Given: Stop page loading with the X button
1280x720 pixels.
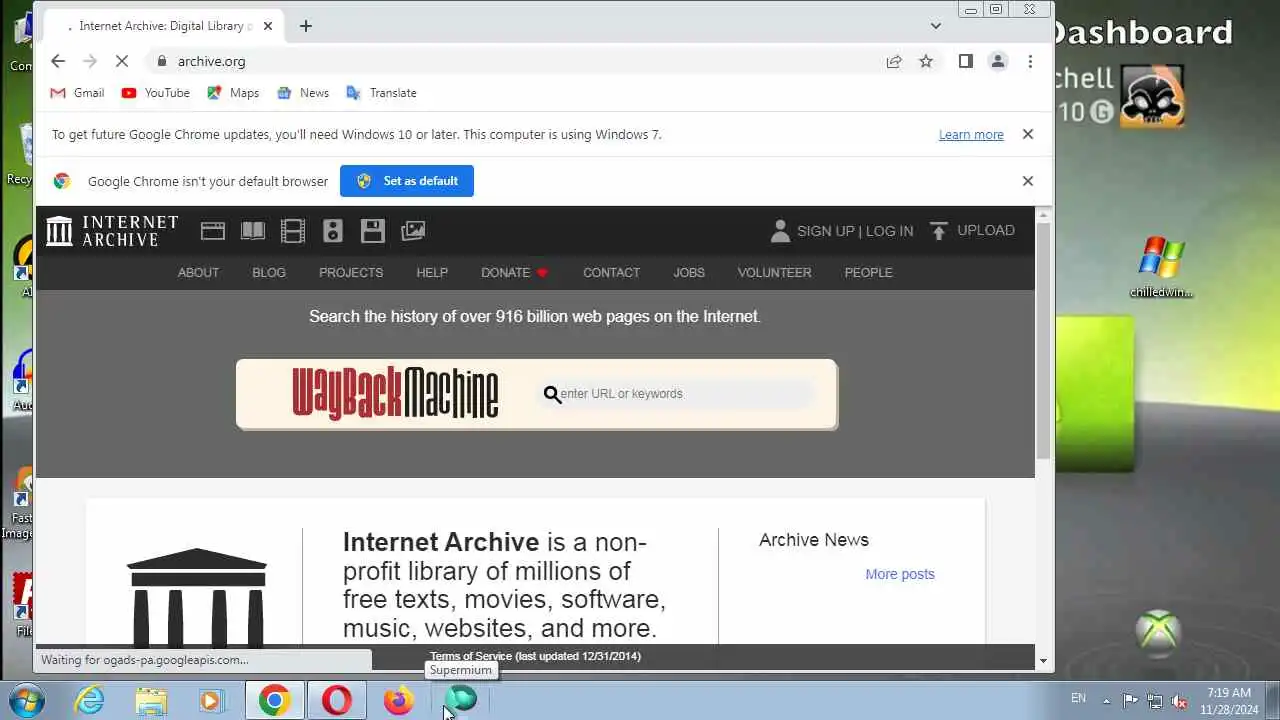Looking at the screenshot, I should [x=121, y=61].
